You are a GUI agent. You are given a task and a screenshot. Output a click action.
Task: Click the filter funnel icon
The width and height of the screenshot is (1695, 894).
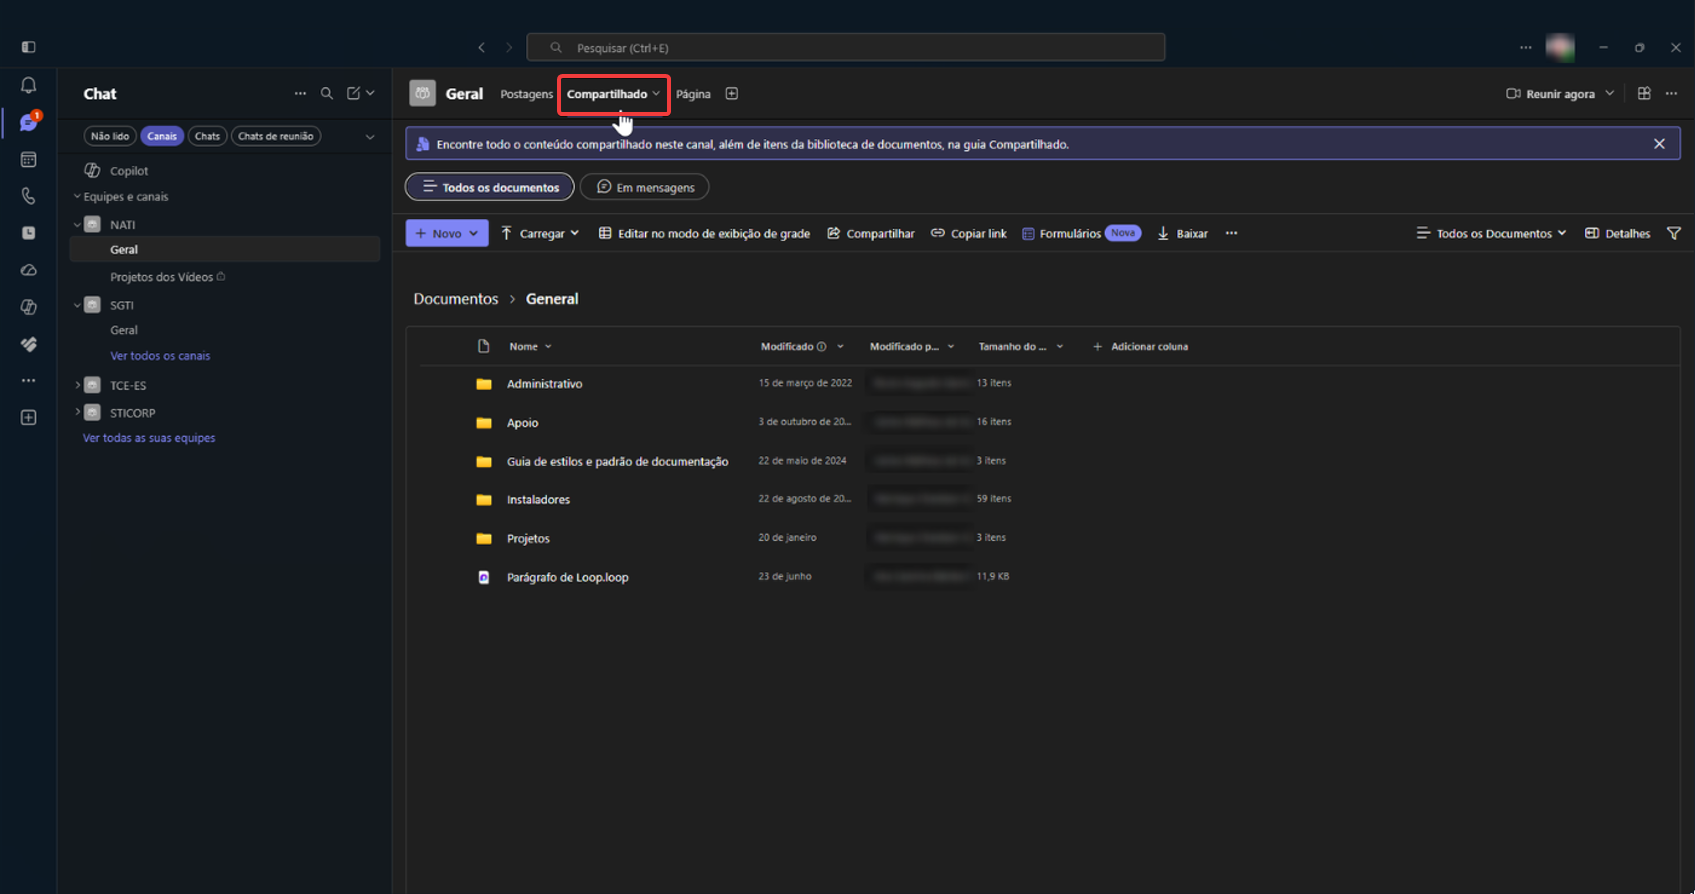pyautogui.click(x=1673, y=233)
